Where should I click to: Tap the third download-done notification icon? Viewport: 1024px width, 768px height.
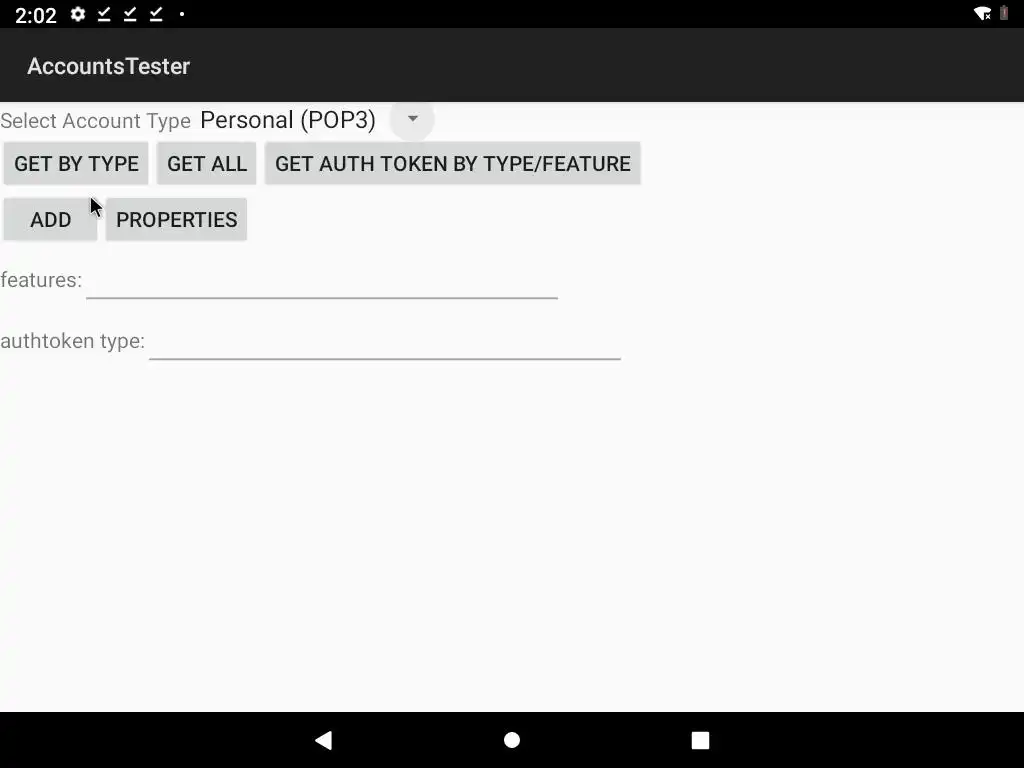click(x=156, y=14)
